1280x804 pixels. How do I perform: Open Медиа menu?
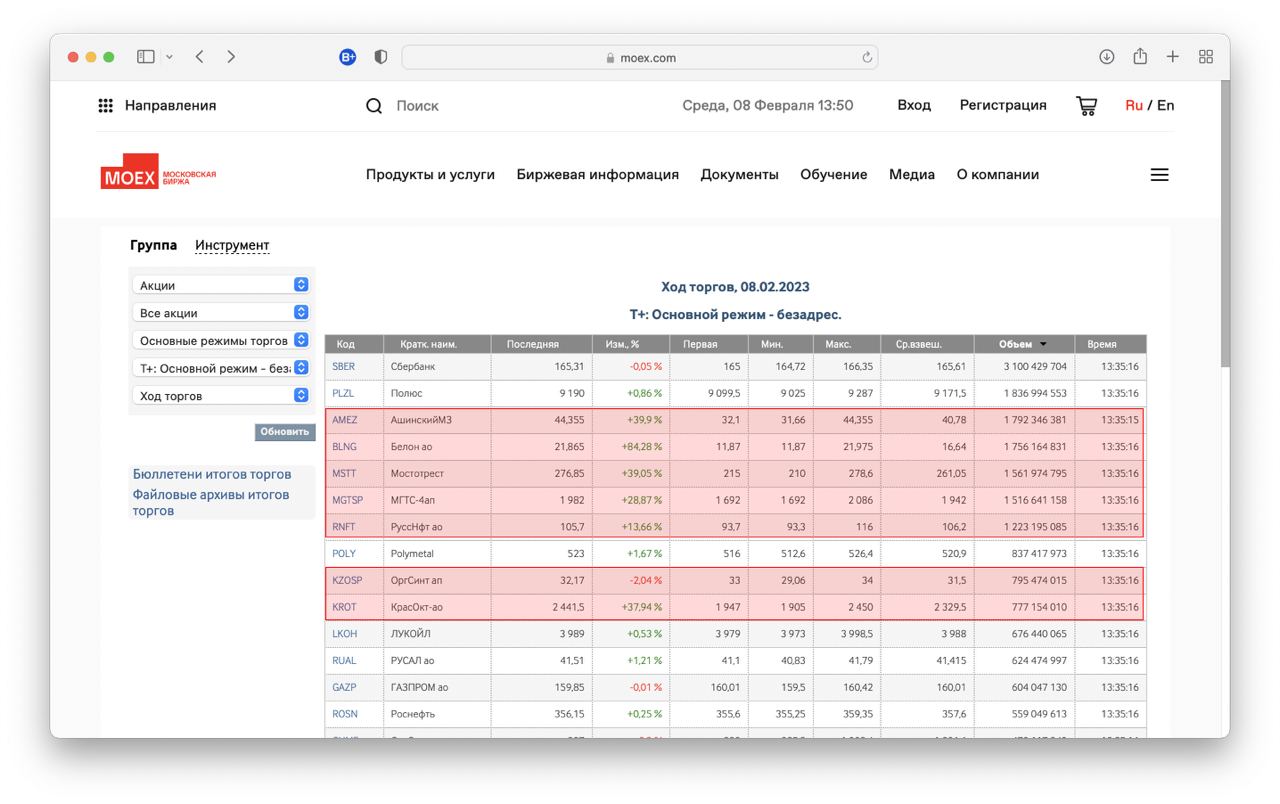pos(912,174)
